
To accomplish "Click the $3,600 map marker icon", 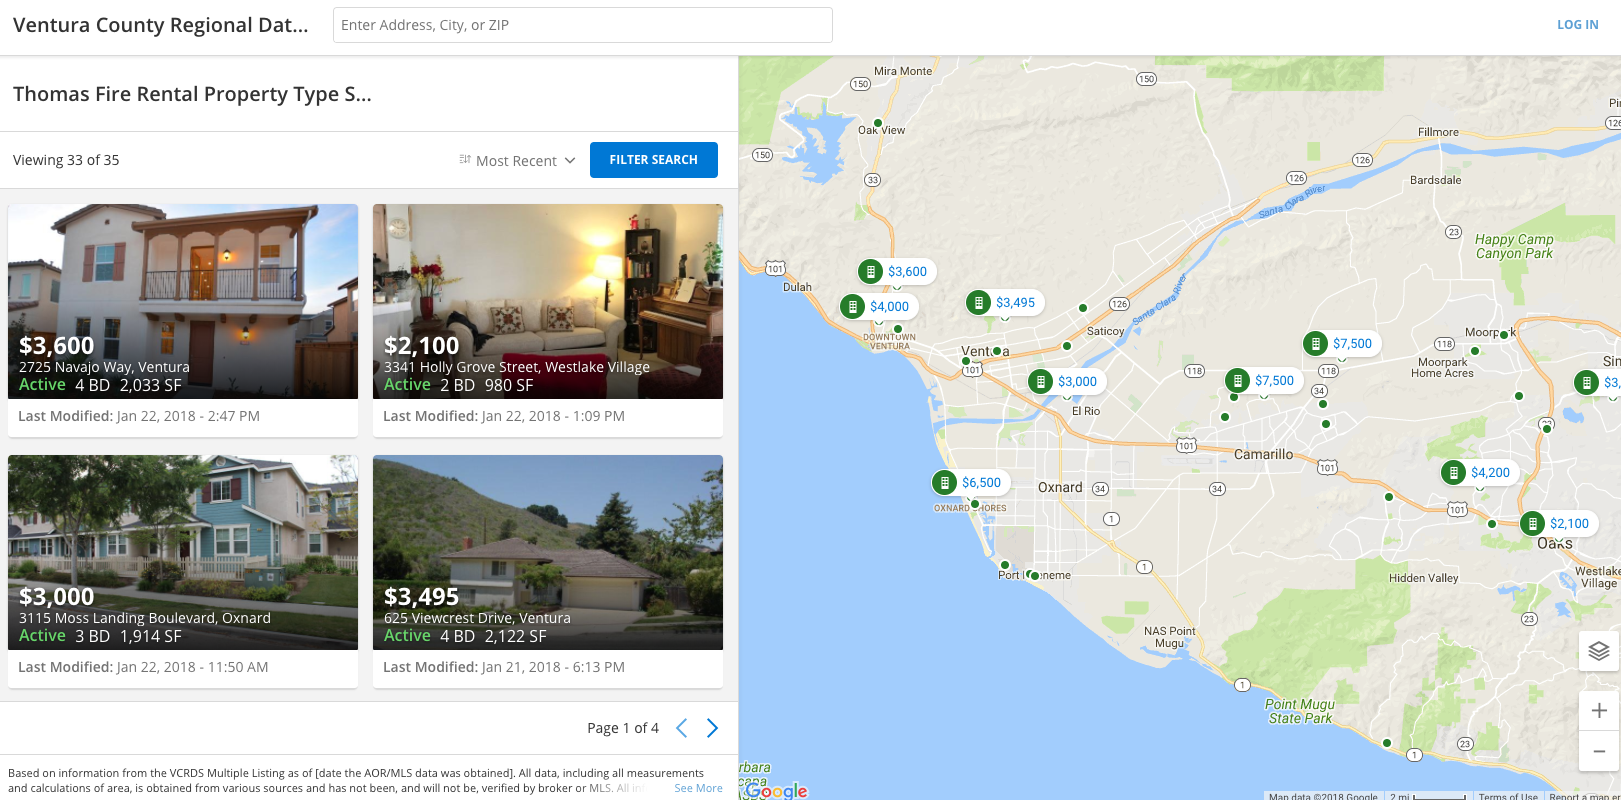I will point(871,271).
